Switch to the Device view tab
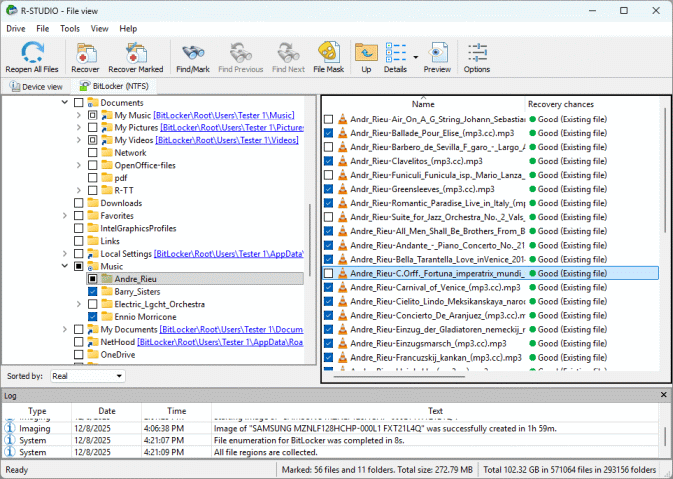The height and width of the screenshot is (479, 673). 37,87
